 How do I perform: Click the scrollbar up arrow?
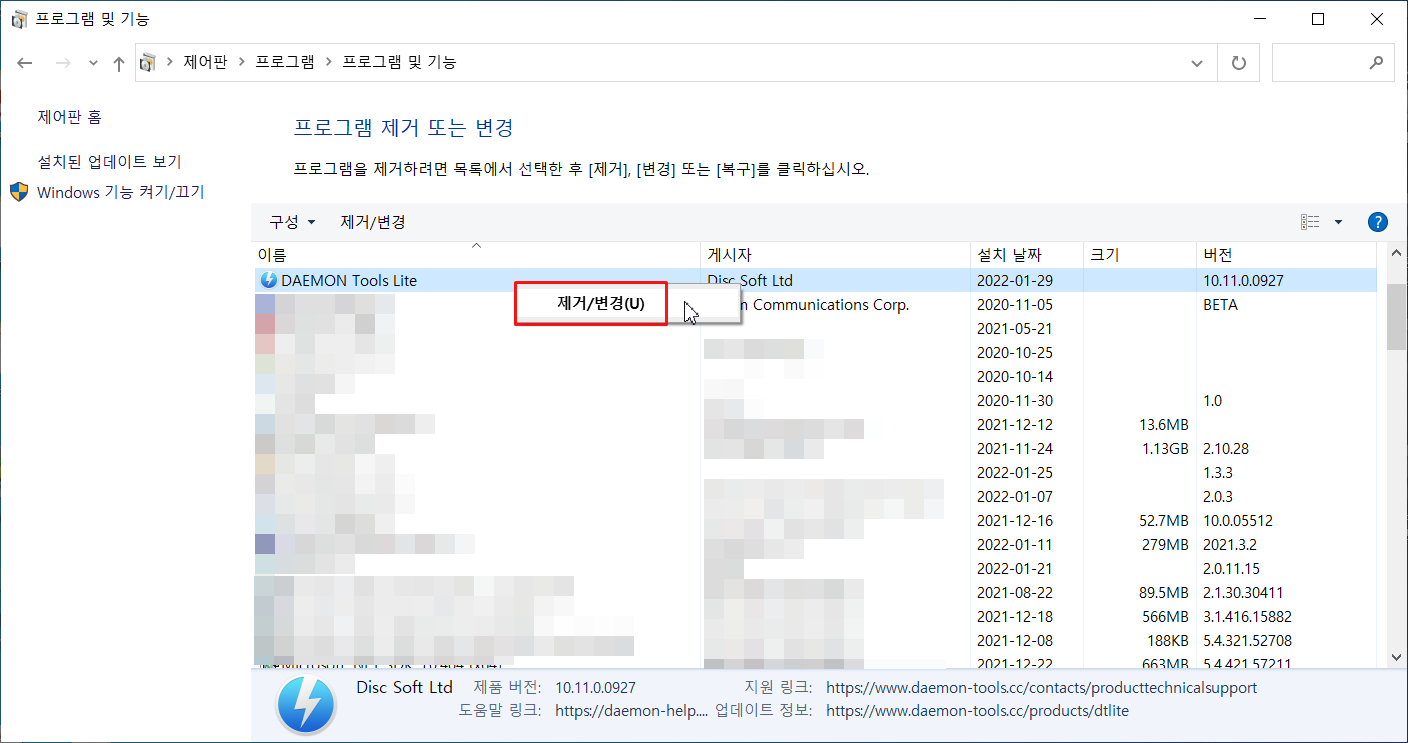click(x=1396, y=254)
